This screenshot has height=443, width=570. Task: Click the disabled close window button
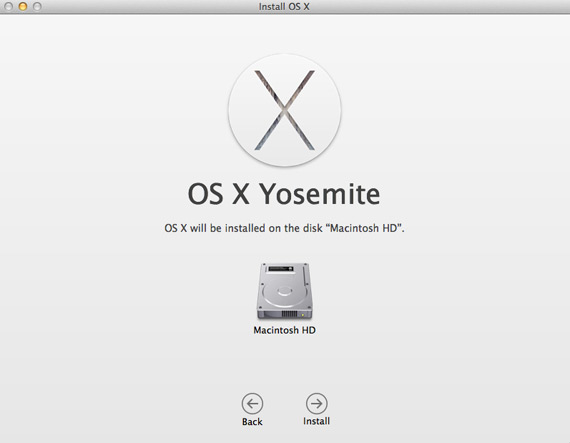(9, 6)
